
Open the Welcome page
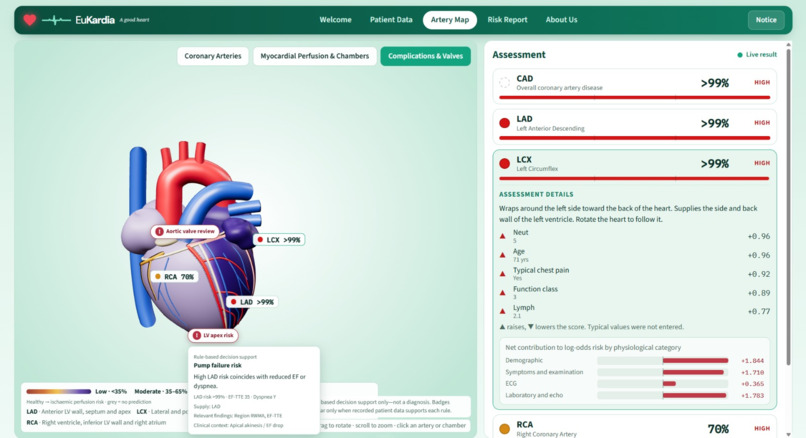pos(335,20)
